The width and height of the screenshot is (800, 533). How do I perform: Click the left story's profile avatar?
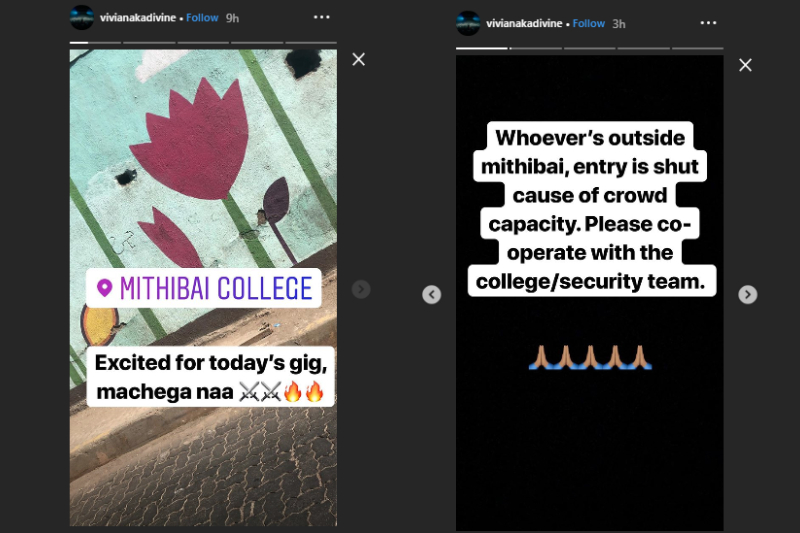(82, 17)
